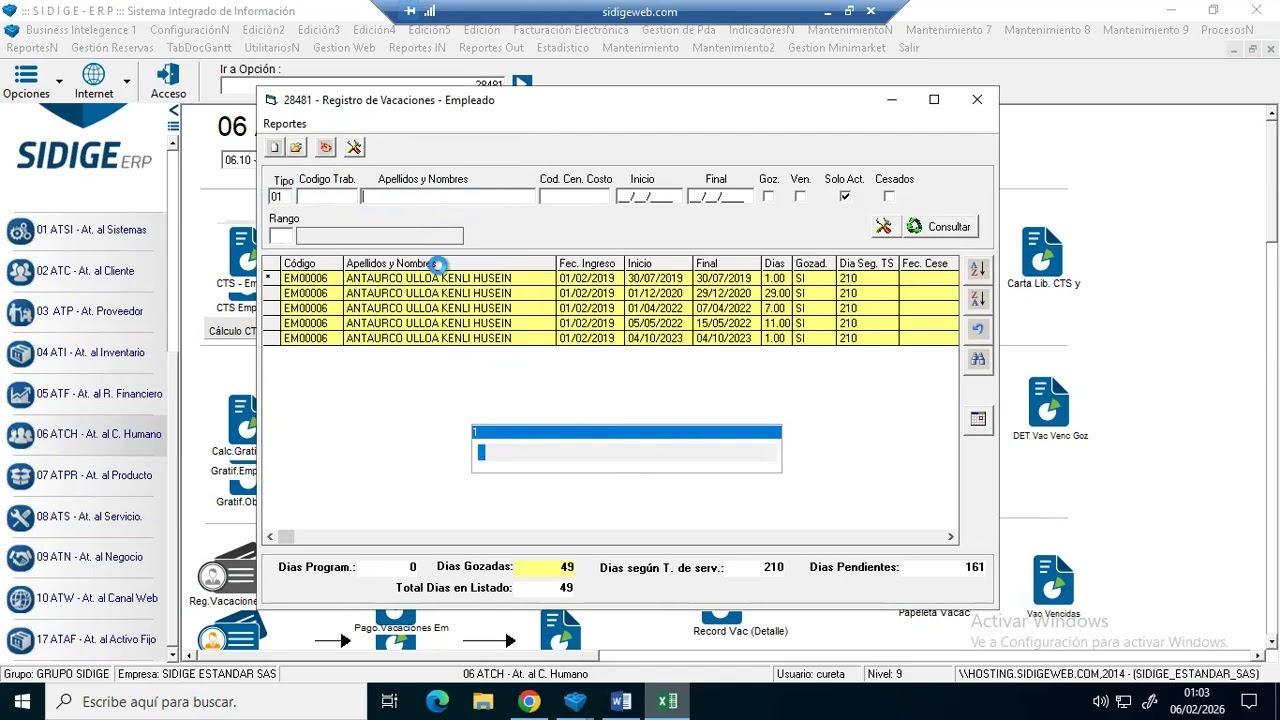This screenshot has width=1280, height=720.
Task: Open the Carta Lib. CTS report icon
Action: [1042, 252]
